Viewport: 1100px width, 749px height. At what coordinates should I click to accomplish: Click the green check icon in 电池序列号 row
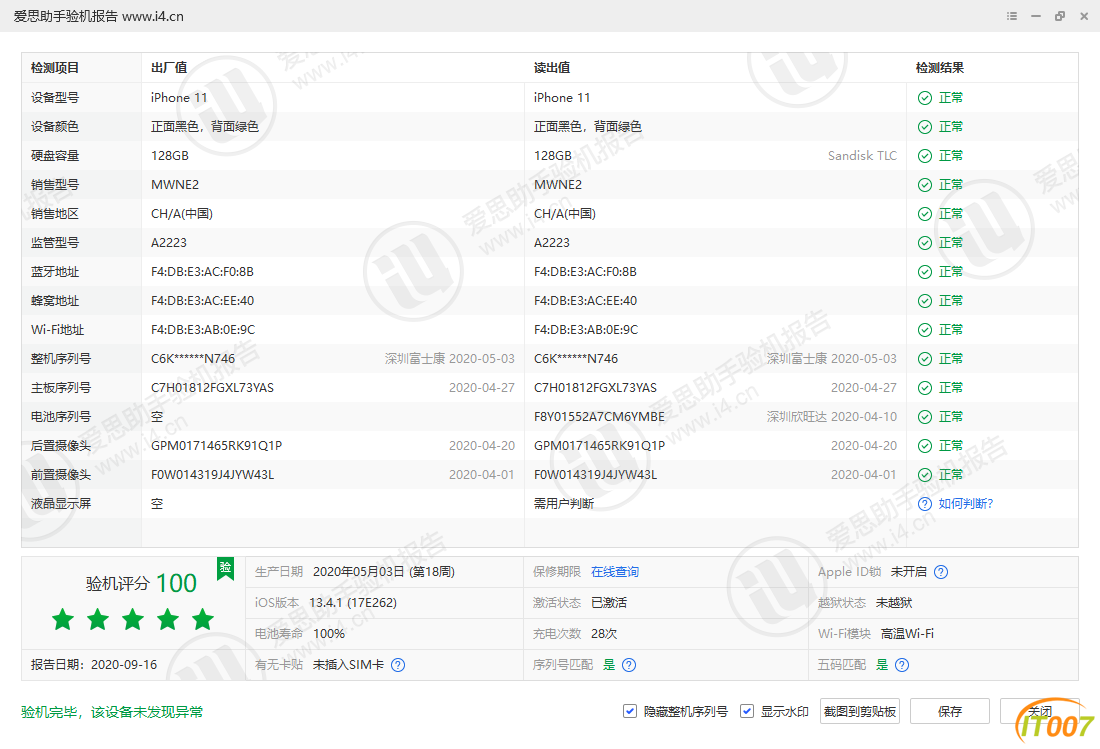pyautogui.click(x=925, y=417)
